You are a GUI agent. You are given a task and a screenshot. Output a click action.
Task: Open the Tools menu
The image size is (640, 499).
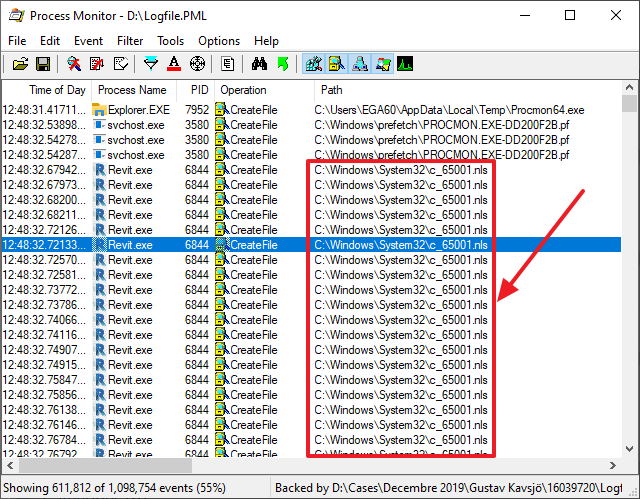point(170,41)
